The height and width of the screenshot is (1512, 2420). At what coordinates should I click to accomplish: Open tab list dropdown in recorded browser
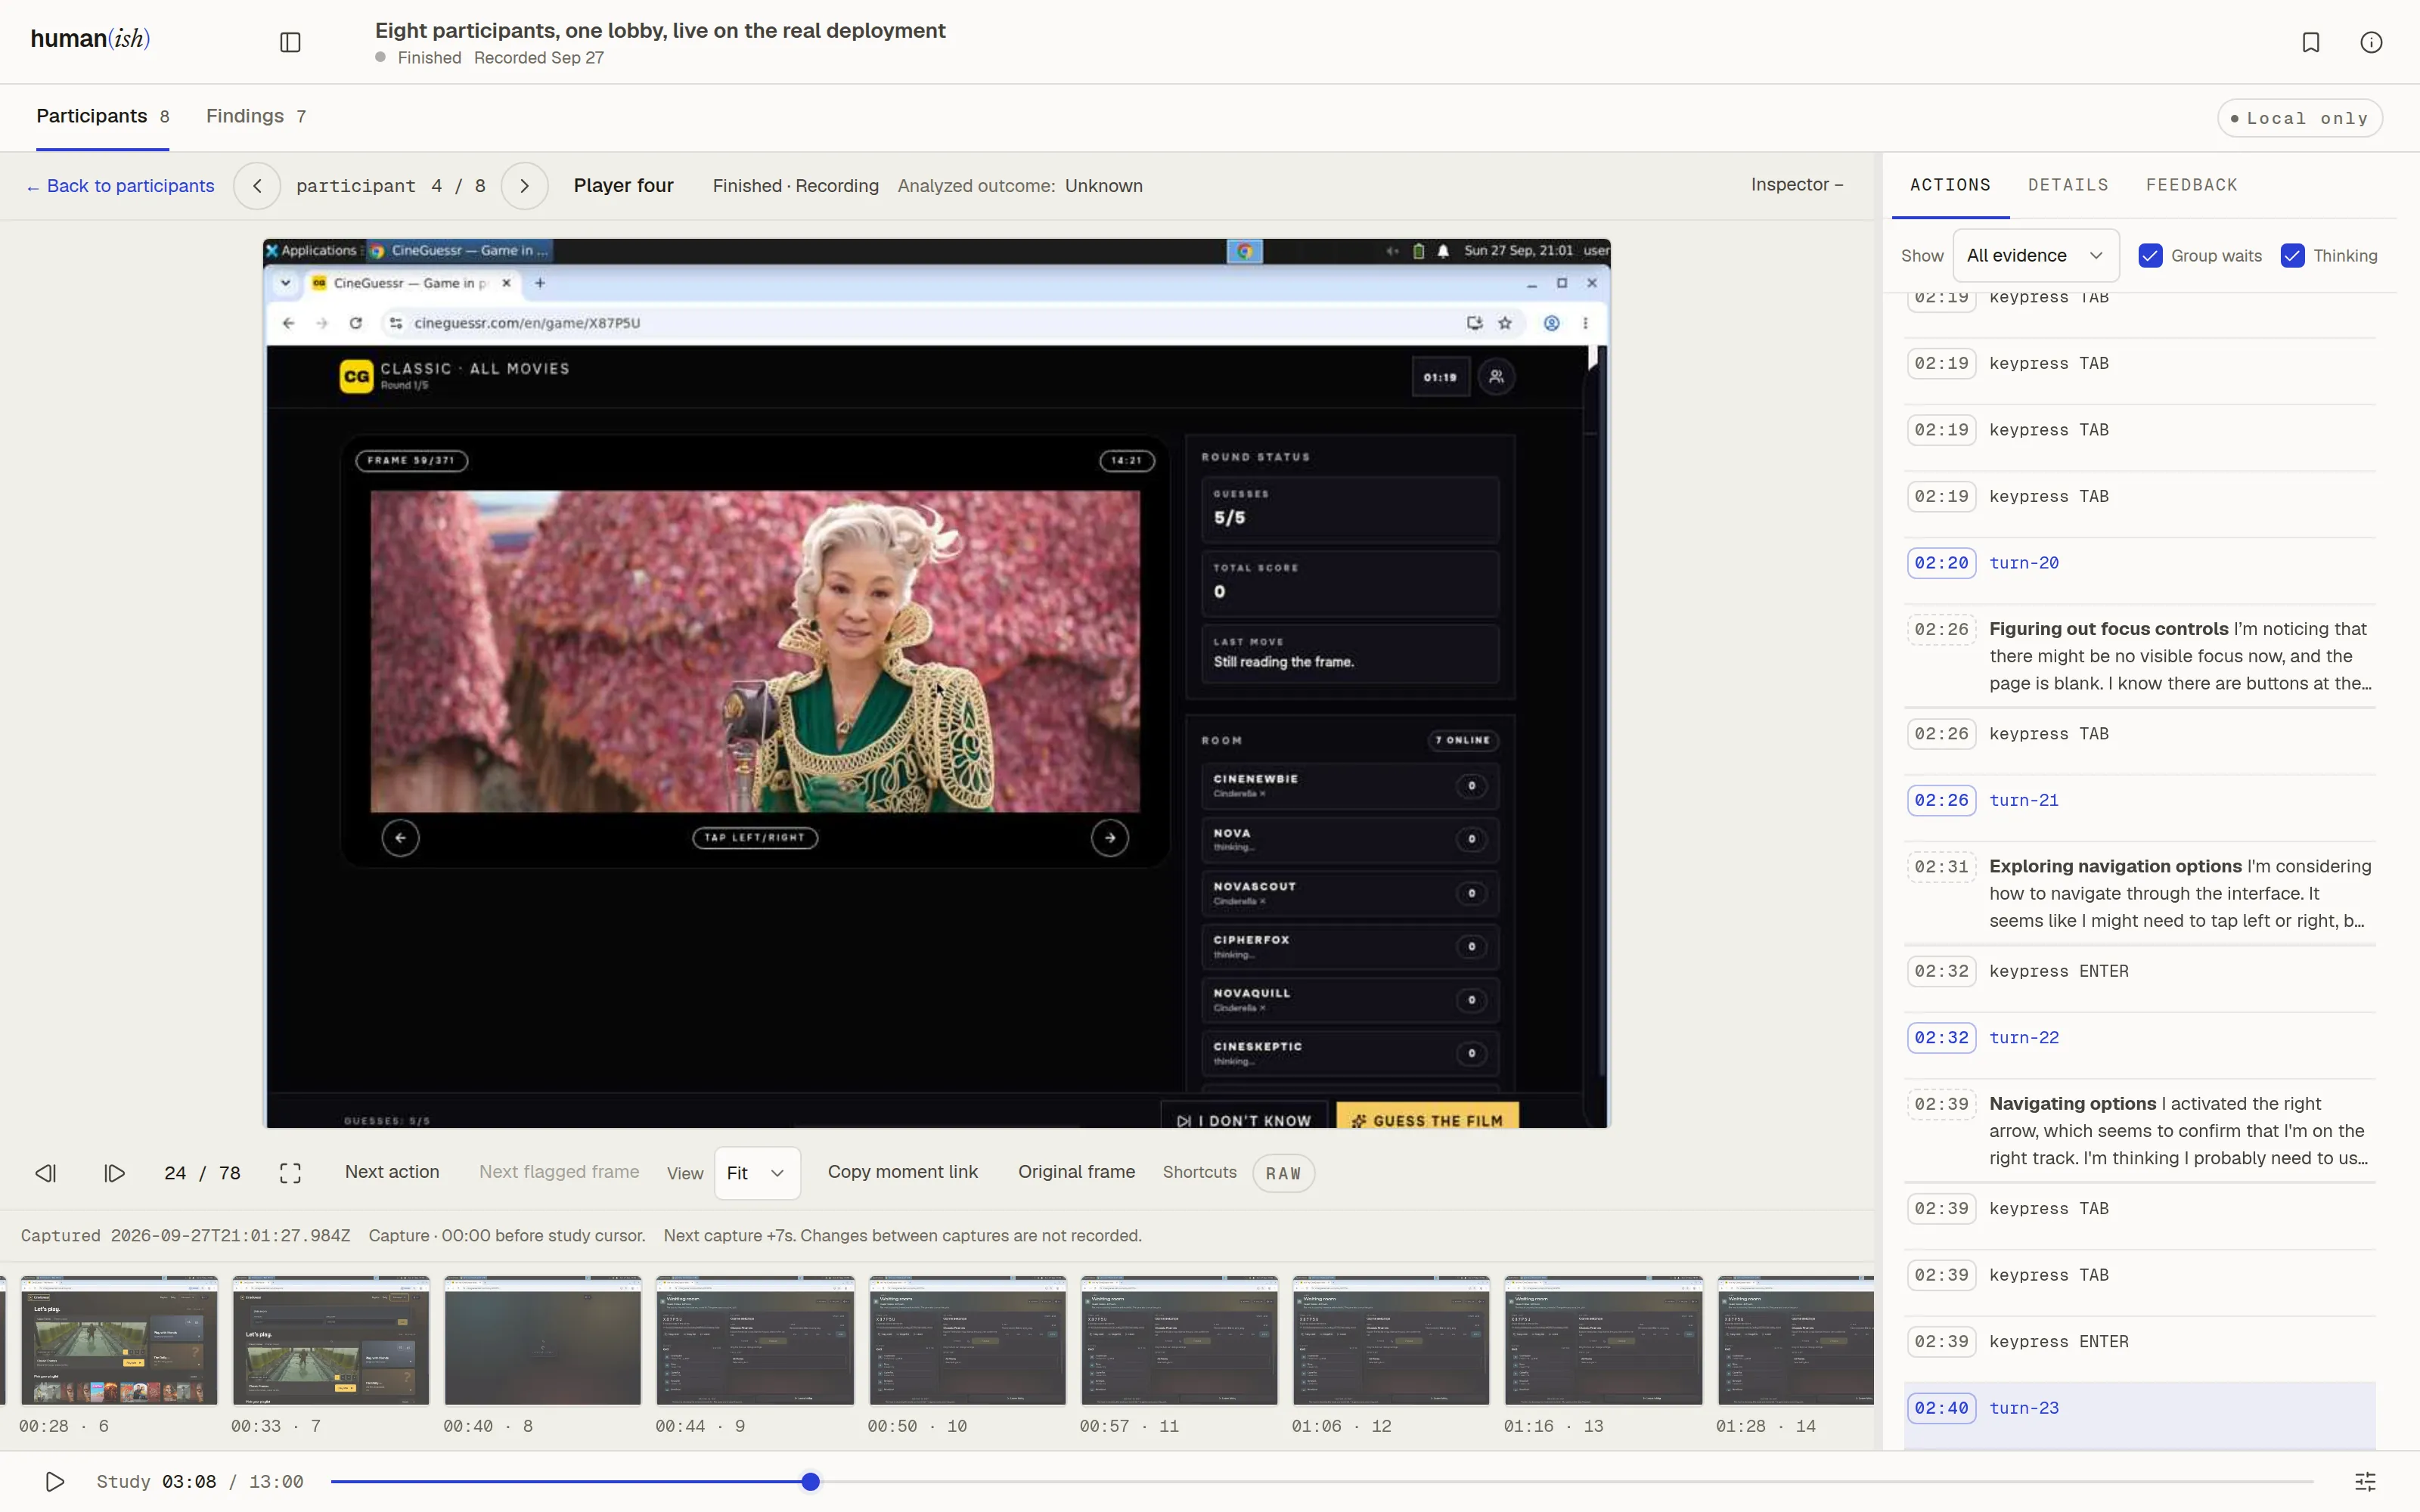pyautogui.click(x=286, y=283)
